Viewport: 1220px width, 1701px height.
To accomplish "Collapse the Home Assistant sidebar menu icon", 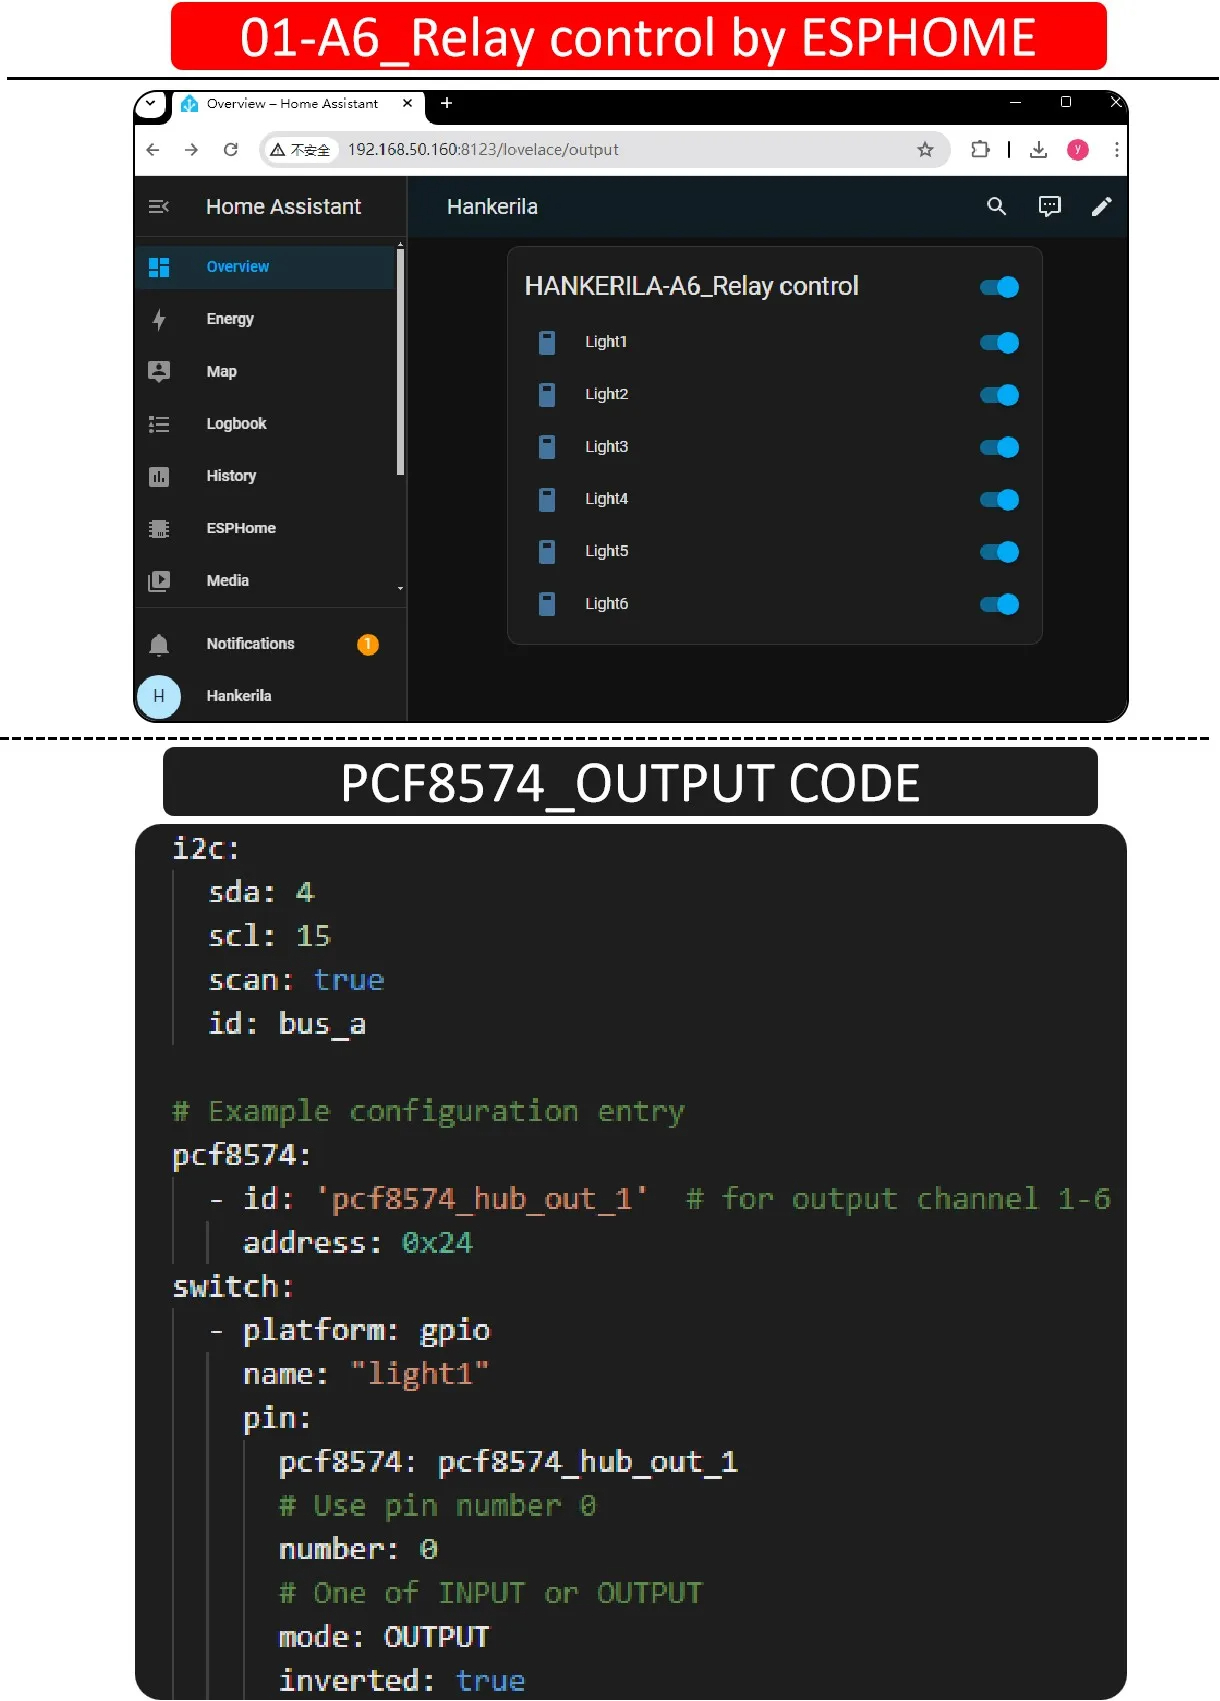I will pyautogui.click(x=158, y=207).
